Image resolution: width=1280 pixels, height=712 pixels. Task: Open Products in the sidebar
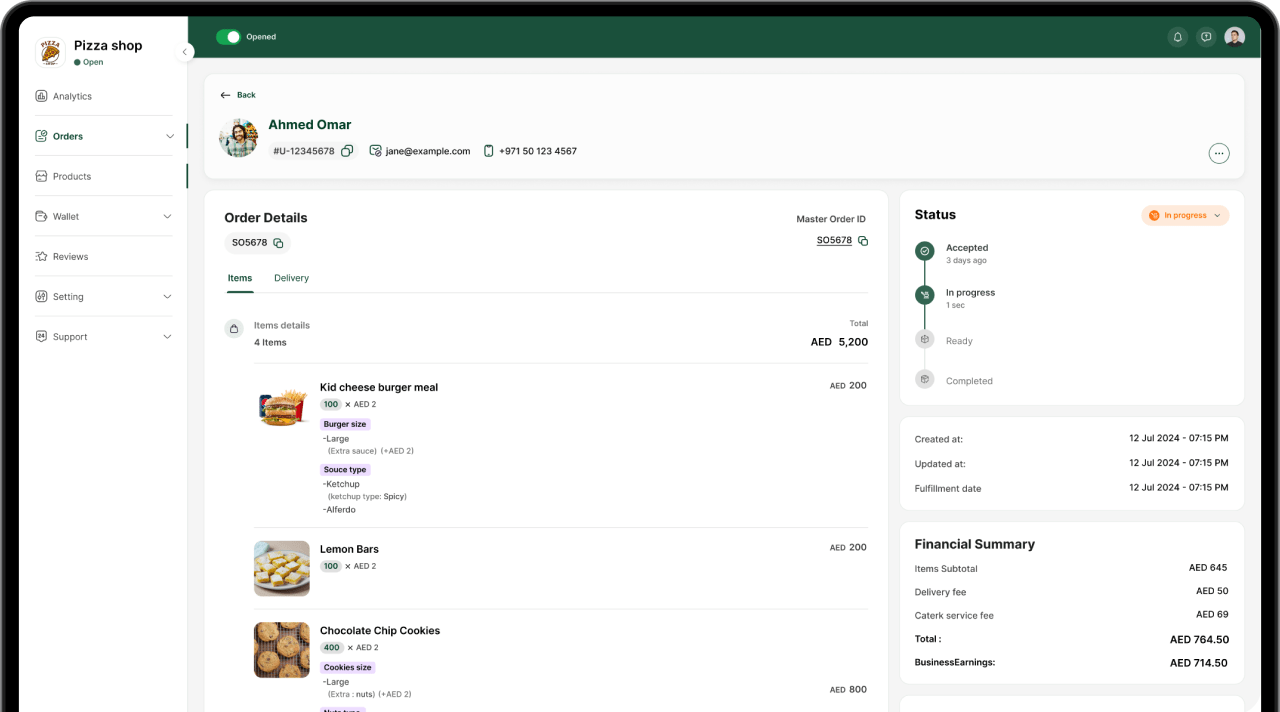(72, 176)
